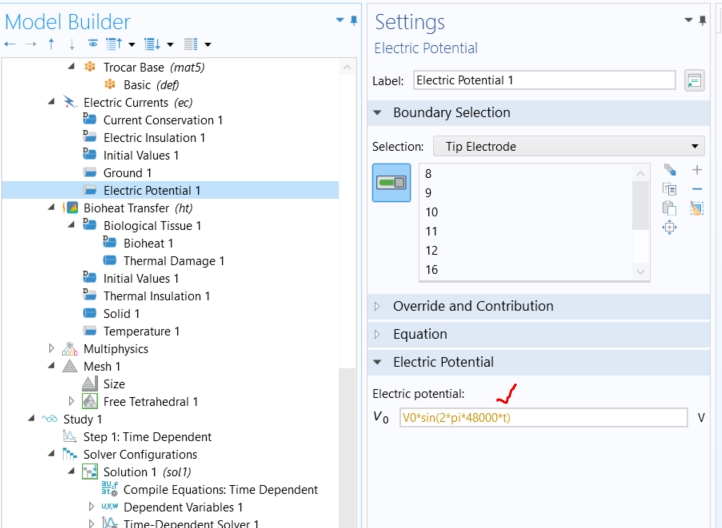Click the Move Up arrow in Model Builder
The image size is (722, 528).
(x=51, y=44)
